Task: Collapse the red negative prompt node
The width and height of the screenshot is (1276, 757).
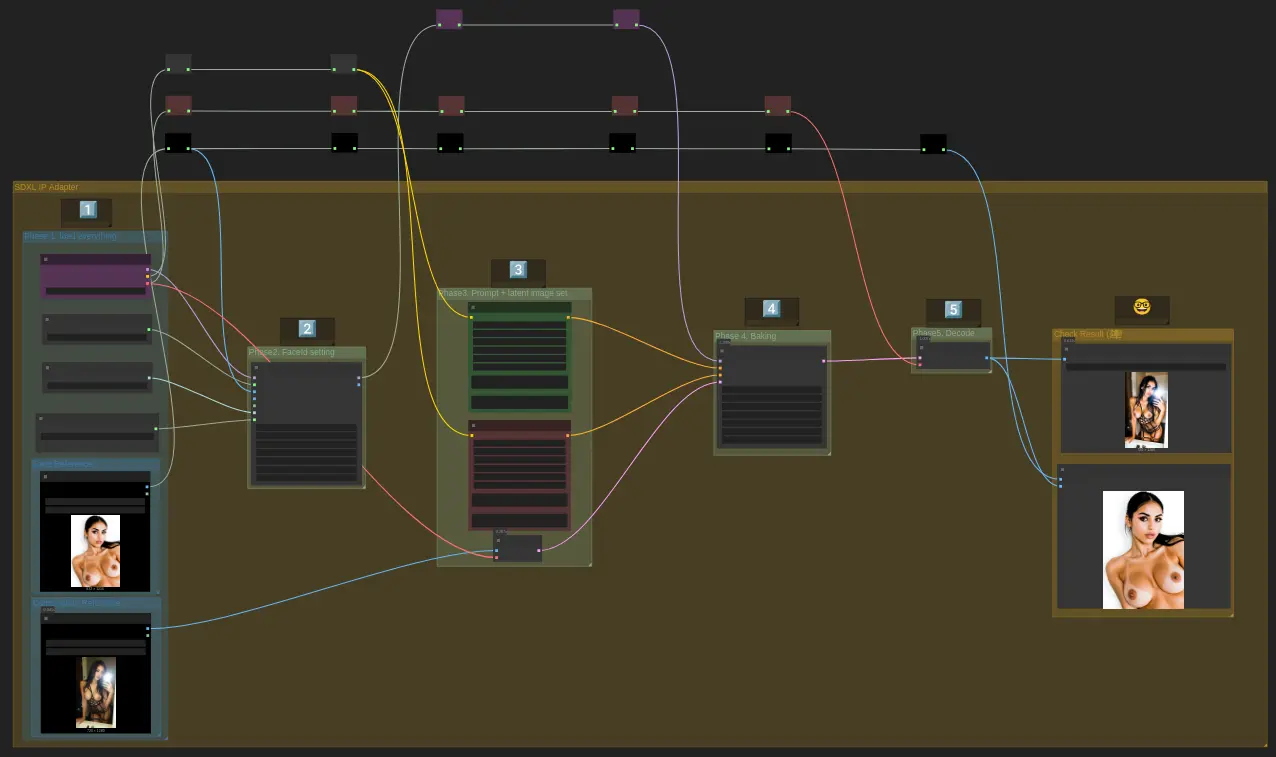Action: [x=474, y=426]
